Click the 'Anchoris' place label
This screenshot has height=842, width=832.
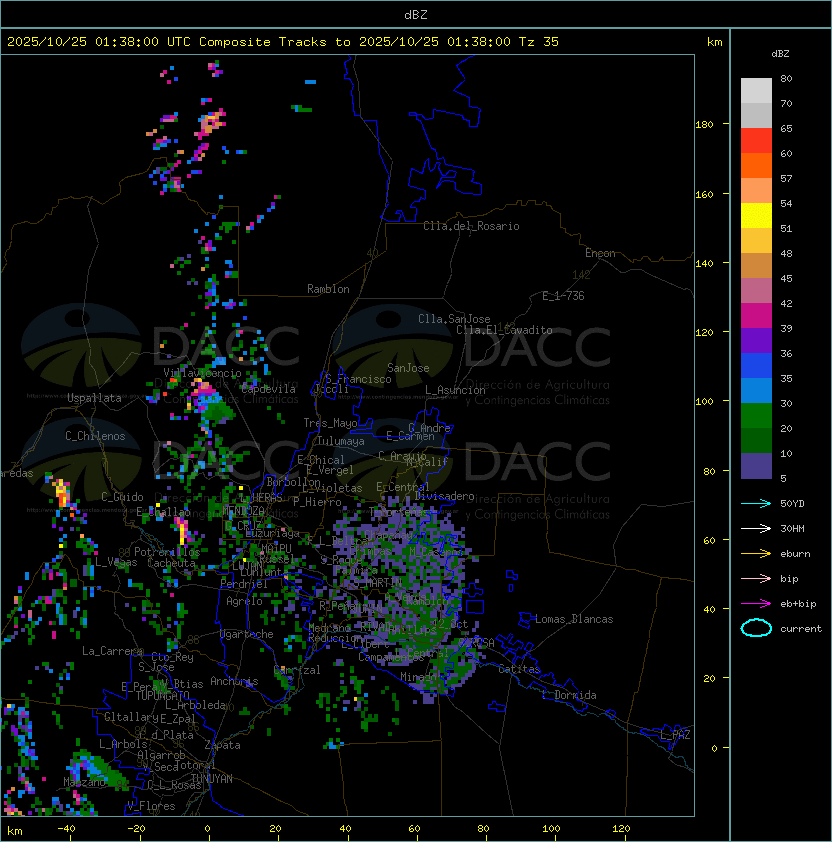point(234,681)
